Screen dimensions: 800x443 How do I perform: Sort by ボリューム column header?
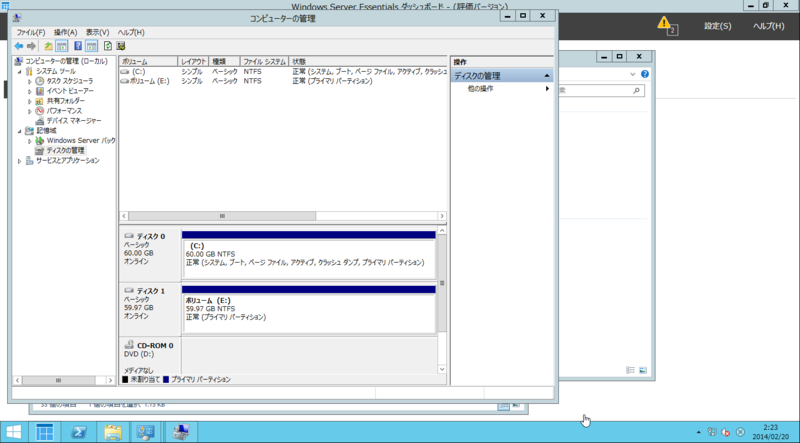click(148, 61)
